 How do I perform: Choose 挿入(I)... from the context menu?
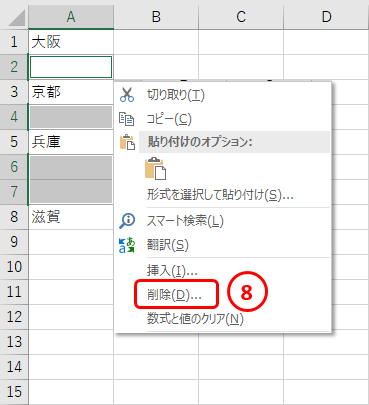pyautogui.click(x=172, y=270)
